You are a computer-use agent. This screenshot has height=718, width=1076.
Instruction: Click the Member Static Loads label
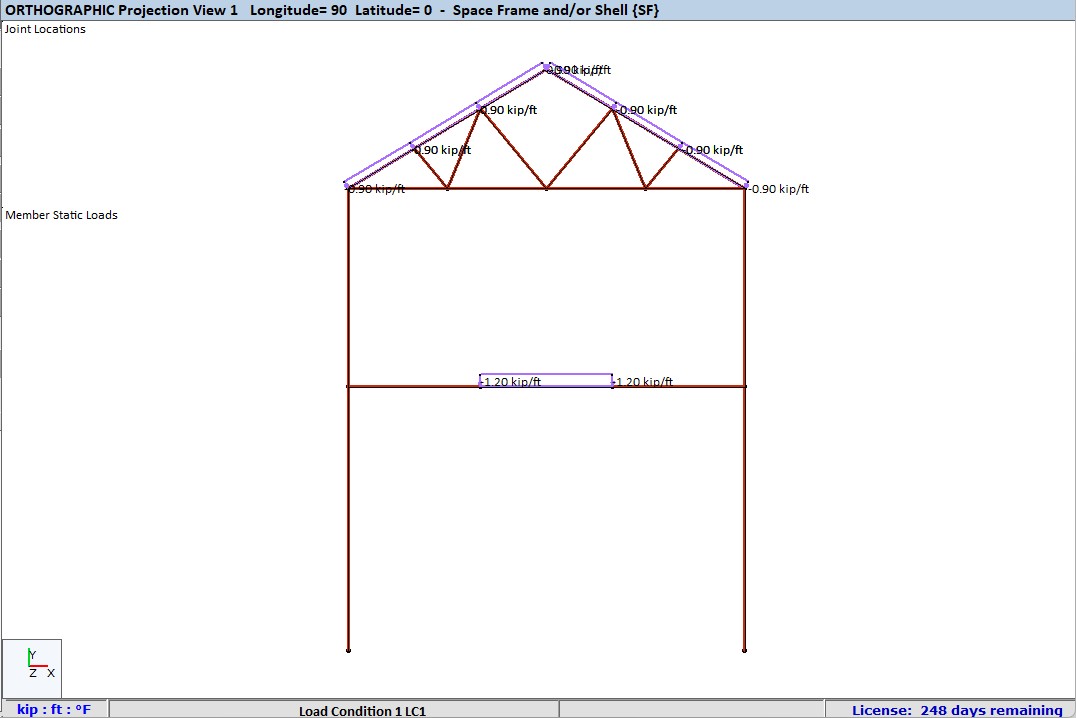[x=61, y=214]
